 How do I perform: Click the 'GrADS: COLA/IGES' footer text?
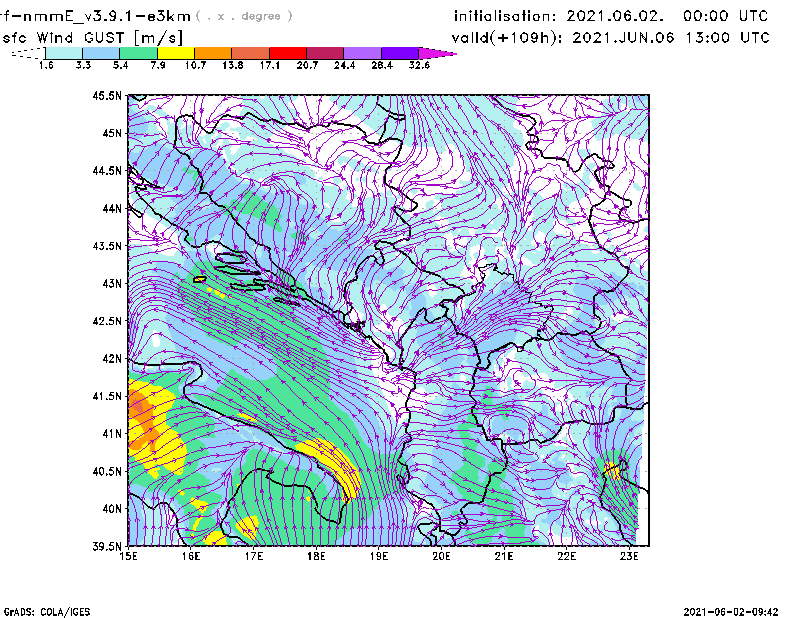[x=47, y=612]
